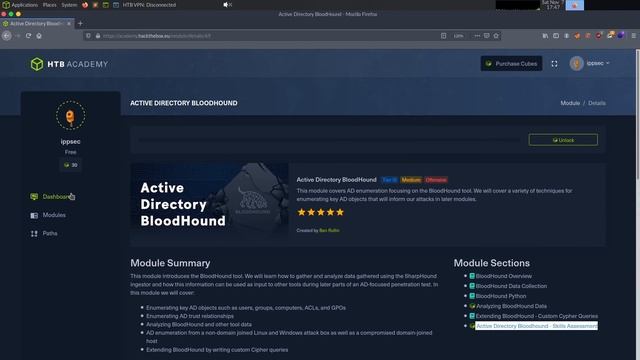Image resolution: width=640 pixels, height=360 pixels.
Task: Click the muted volume icon
Action: 227,5
